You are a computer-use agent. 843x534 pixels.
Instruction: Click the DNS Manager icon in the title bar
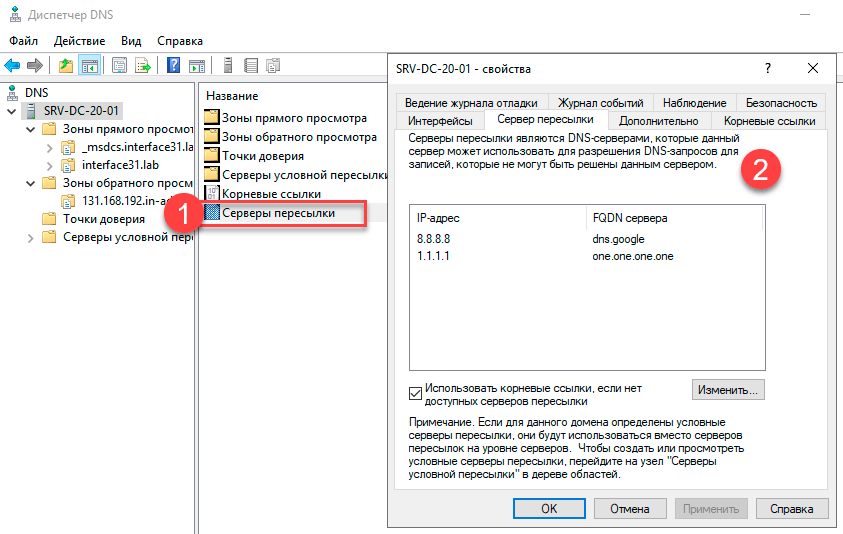point(15,15)
